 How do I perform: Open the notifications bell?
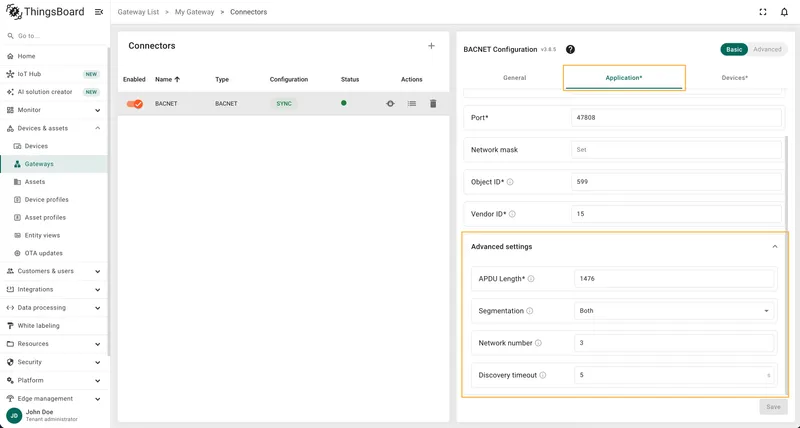pyautogui.click(x=784, y=12)
